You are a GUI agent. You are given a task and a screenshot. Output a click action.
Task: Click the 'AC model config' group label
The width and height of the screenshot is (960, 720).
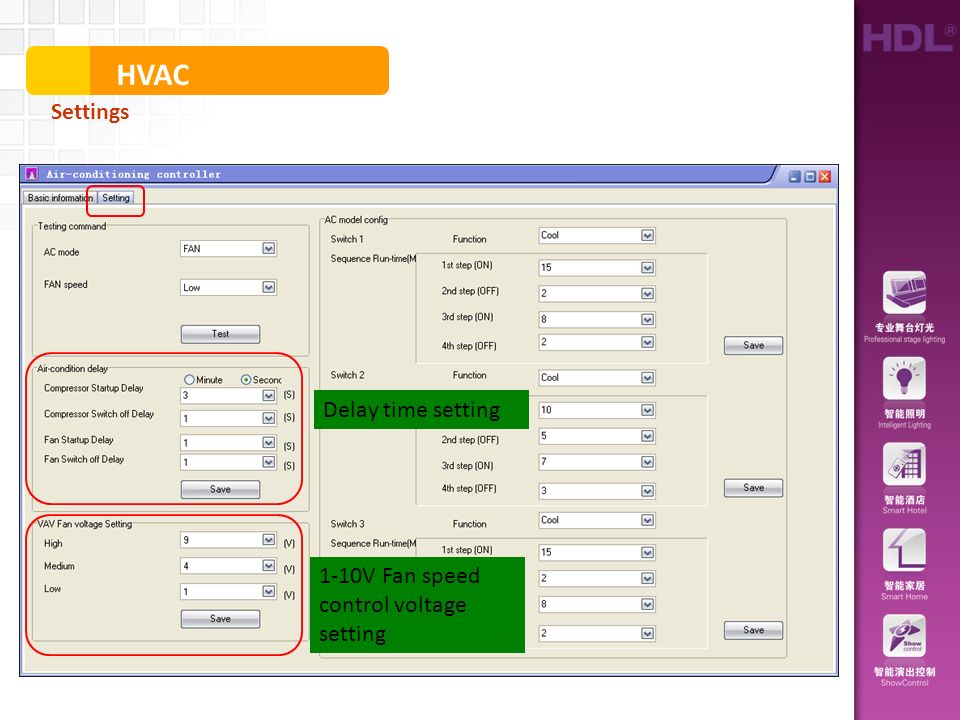point(356,220)
